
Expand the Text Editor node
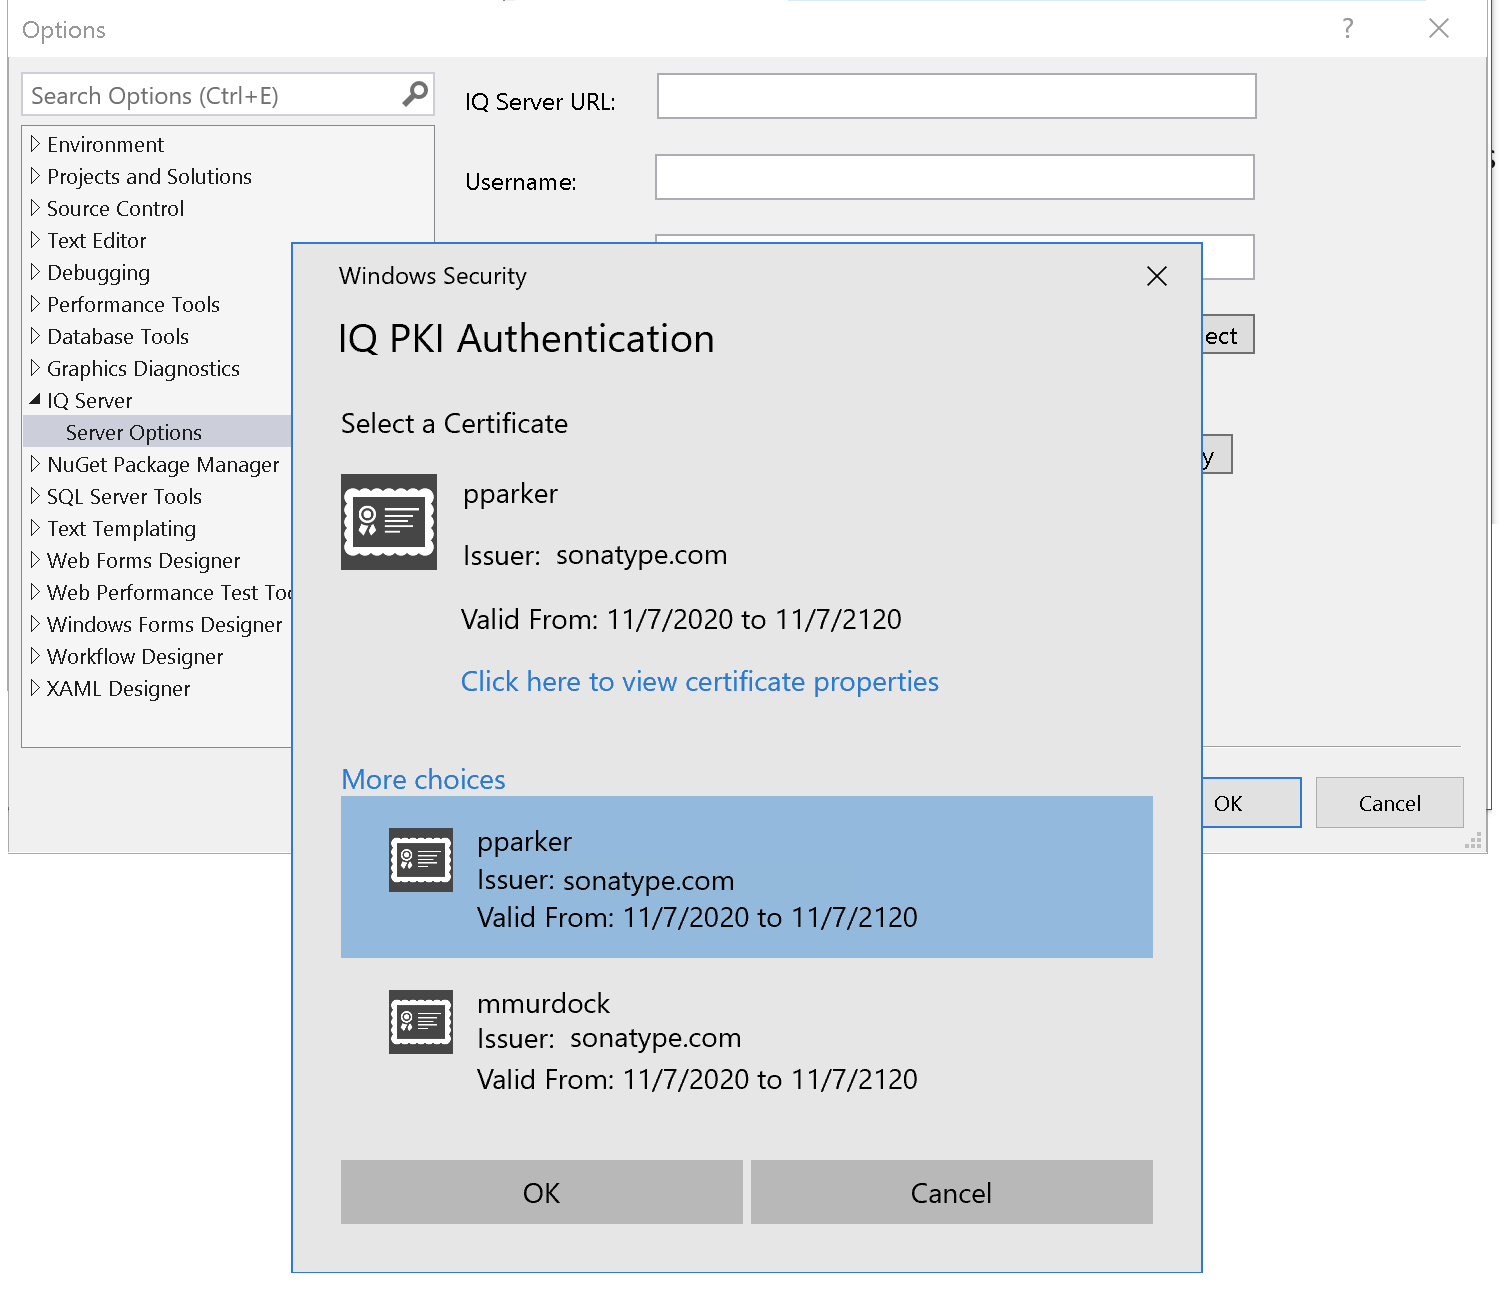[35, 240]
